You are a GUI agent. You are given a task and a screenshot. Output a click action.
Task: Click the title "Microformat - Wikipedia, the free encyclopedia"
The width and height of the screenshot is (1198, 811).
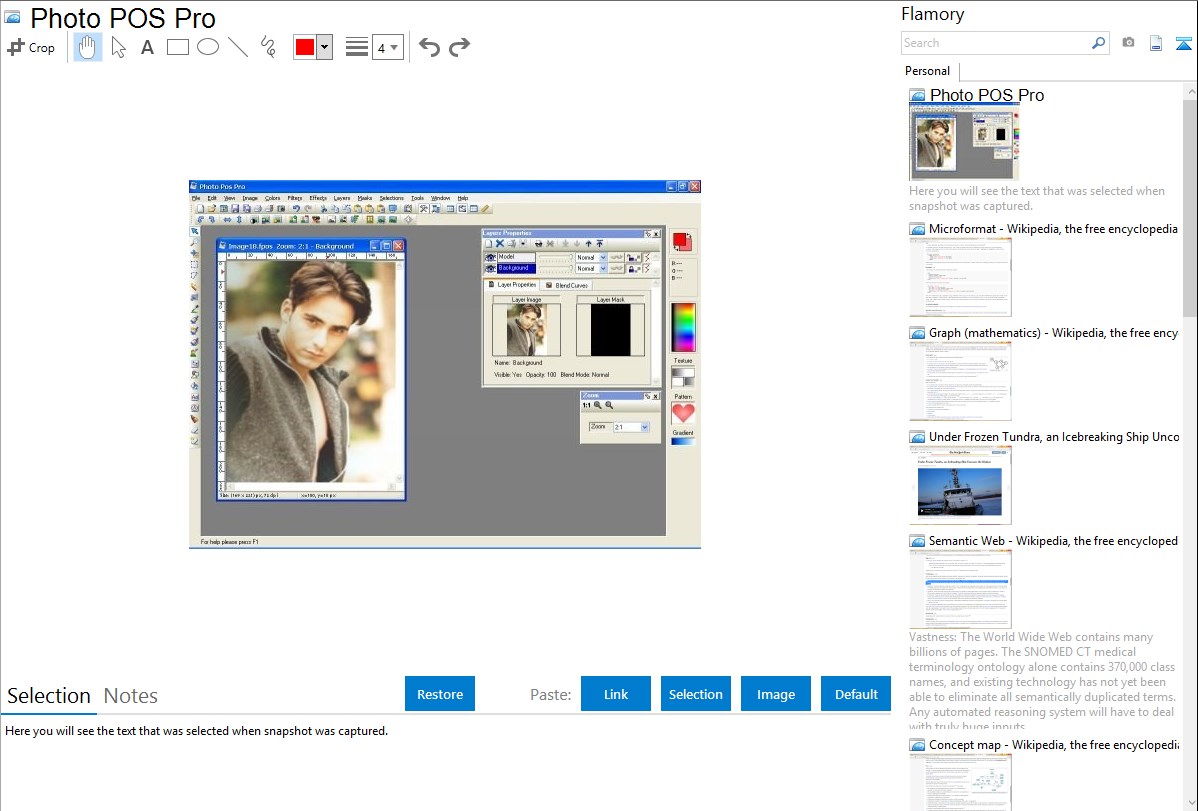[x=1053, y=229]
